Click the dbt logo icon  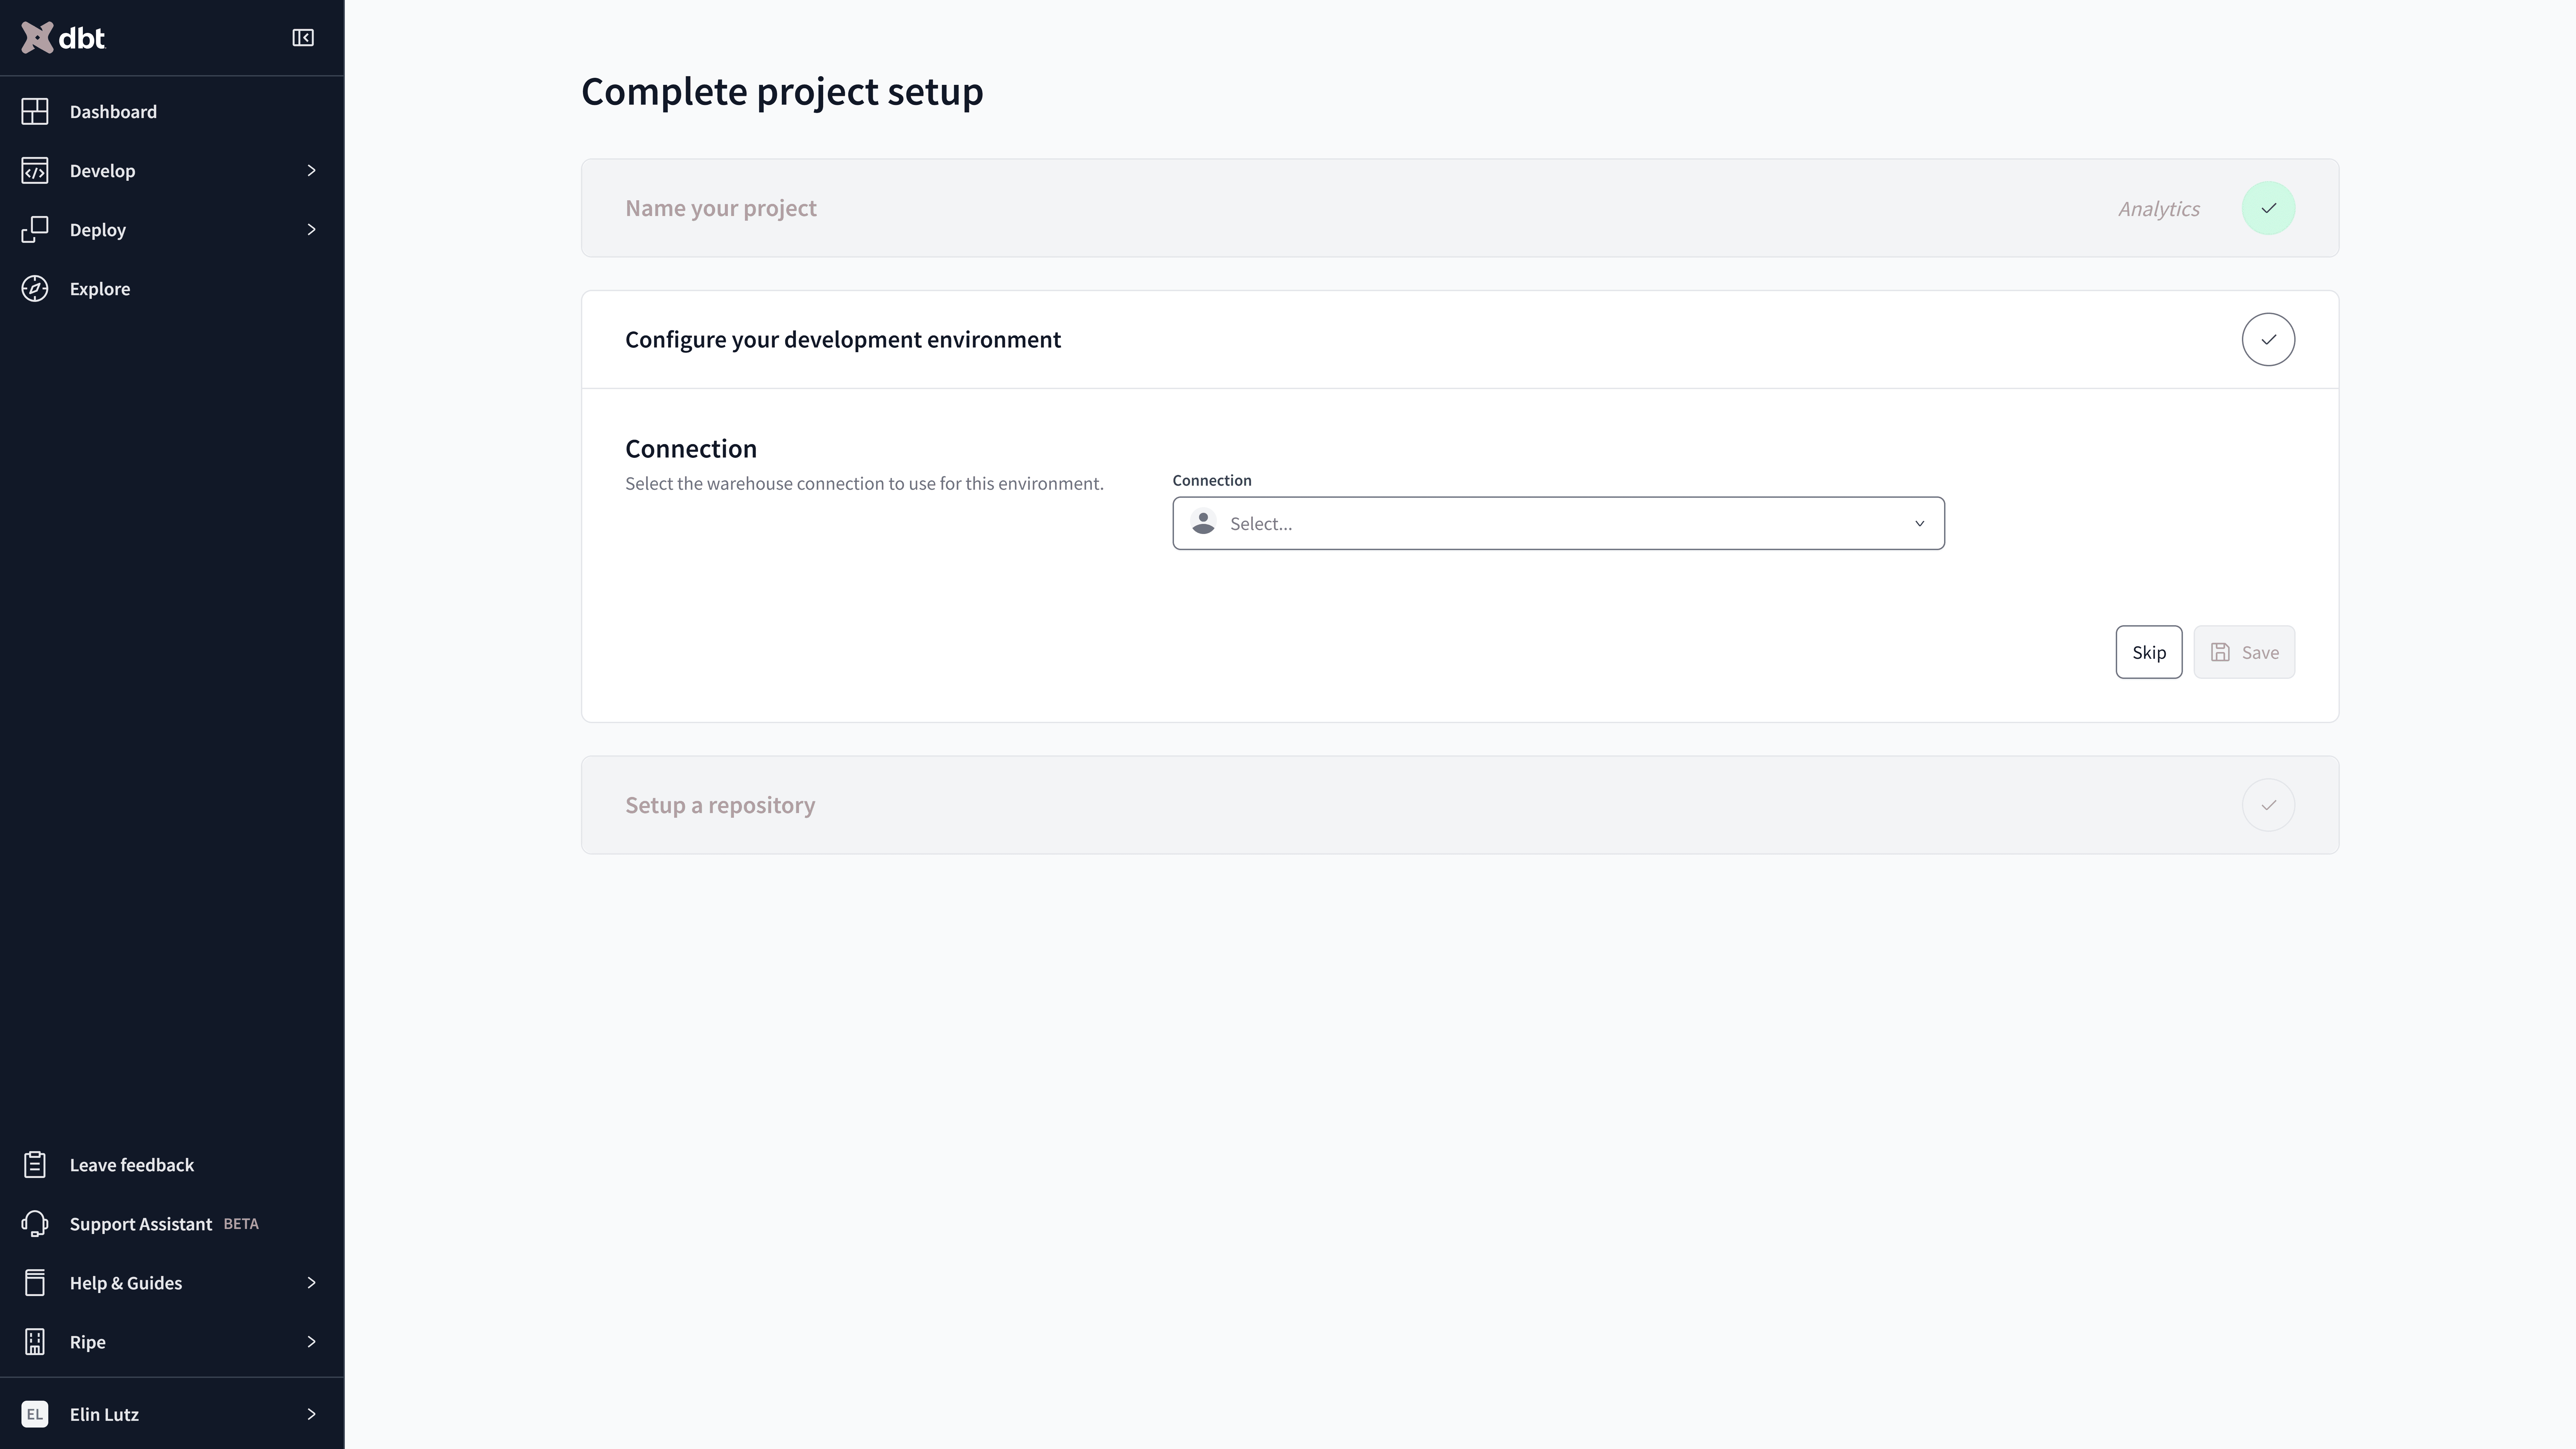(37, 38)
